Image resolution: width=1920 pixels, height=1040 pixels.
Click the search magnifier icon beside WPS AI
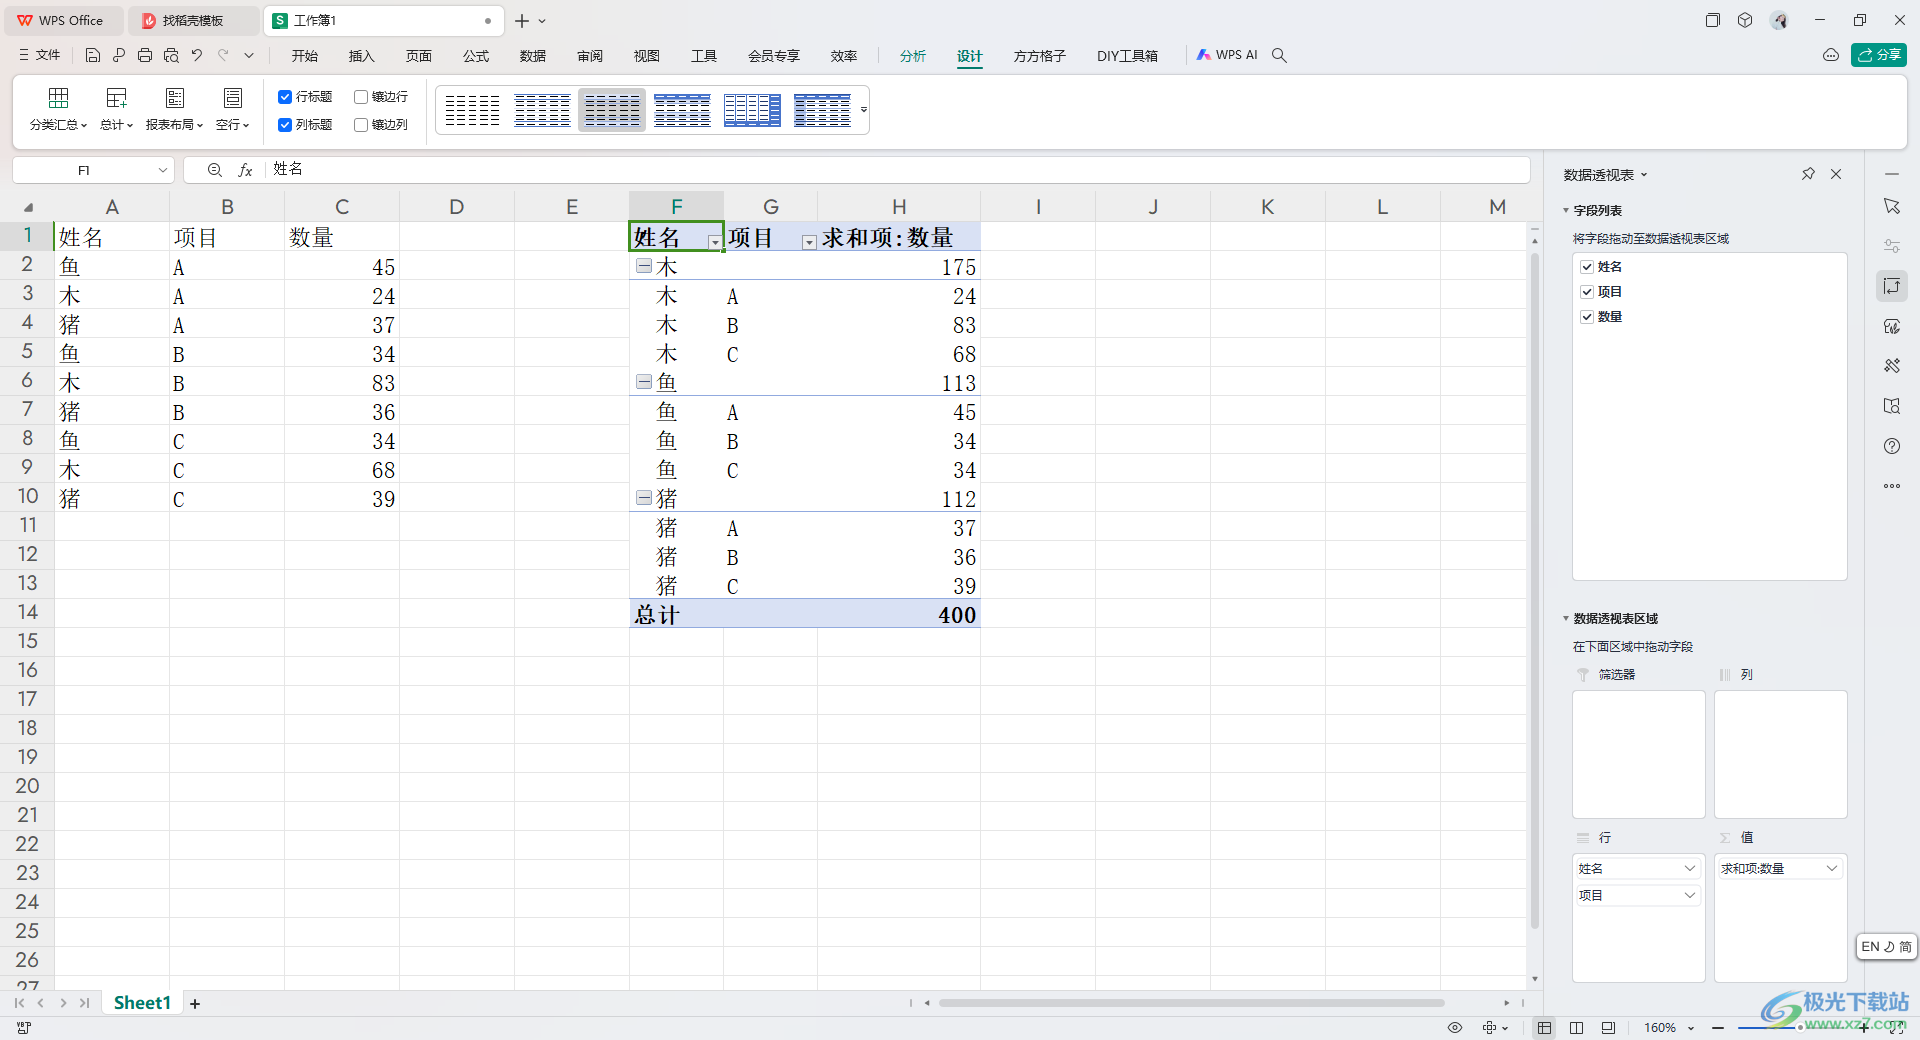[x=1279, y=56]
